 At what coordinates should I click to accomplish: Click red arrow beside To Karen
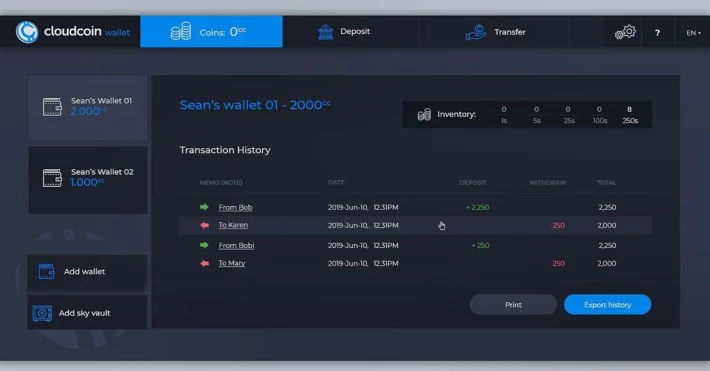point(205,225)
